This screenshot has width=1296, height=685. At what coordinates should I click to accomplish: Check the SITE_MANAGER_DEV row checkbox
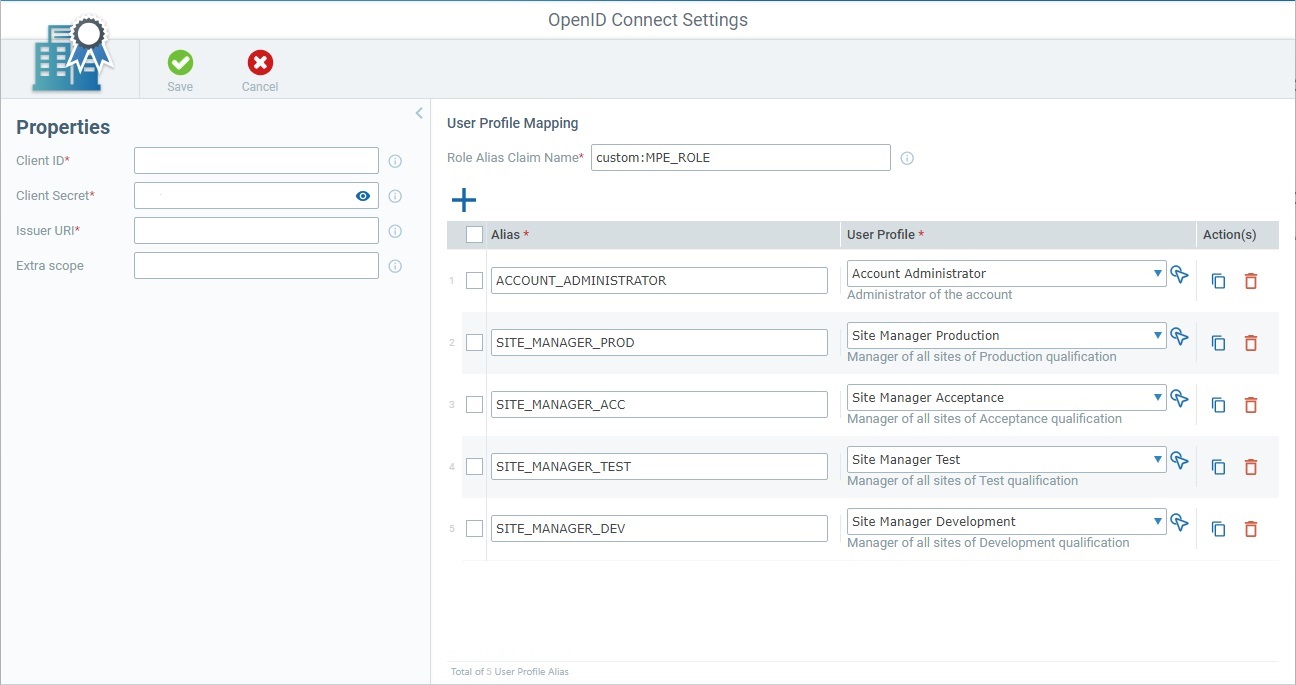[475, 529]
